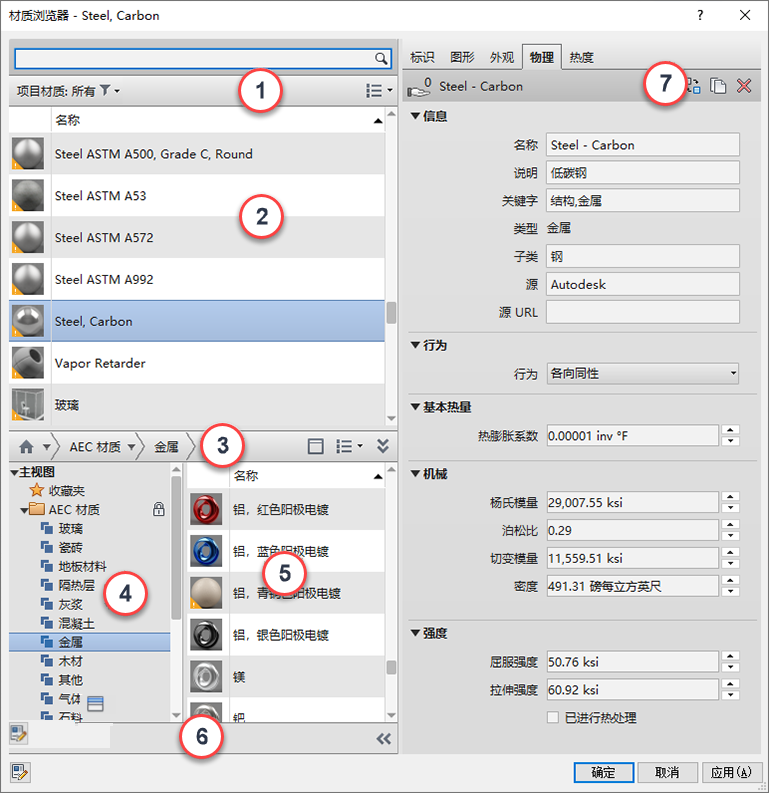Go to the library Home icon
This screenshot has width=769, height=793.
(26, 447)
